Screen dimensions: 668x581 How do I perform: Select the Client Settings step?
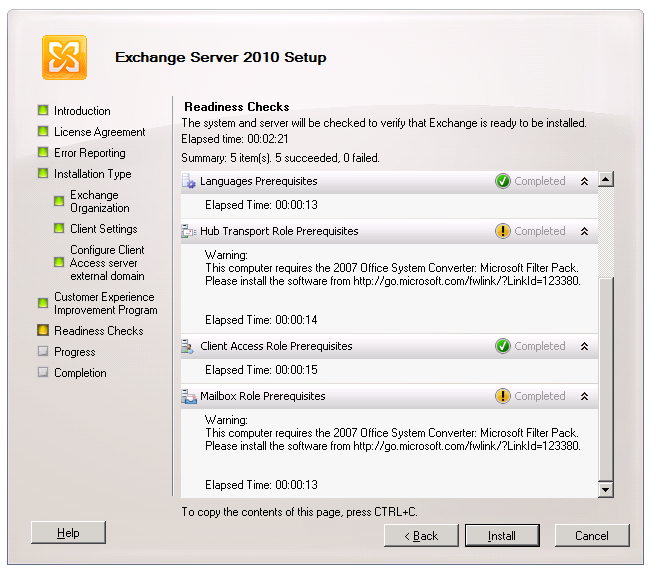pyautogui.click(x=104, y=229)
